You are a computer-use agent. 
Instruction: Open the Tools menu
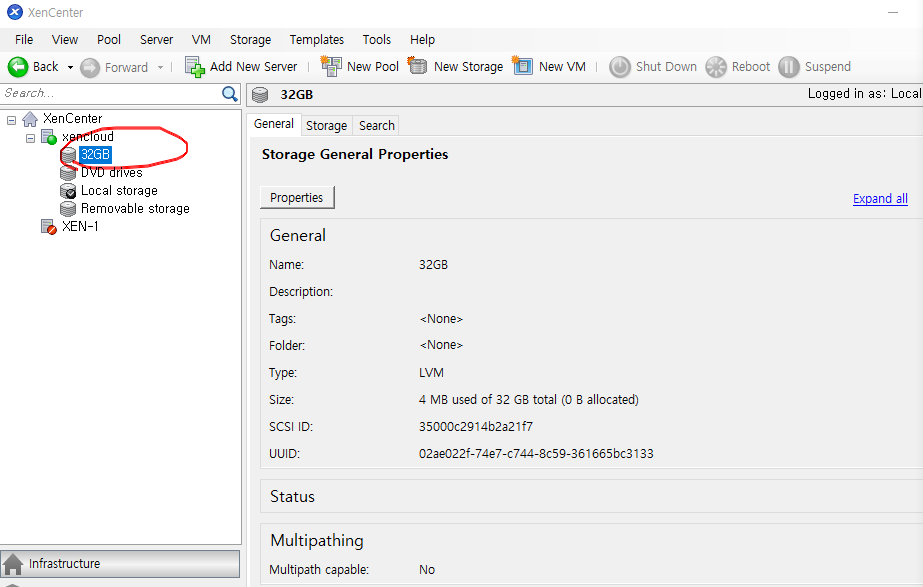[377, 39]
